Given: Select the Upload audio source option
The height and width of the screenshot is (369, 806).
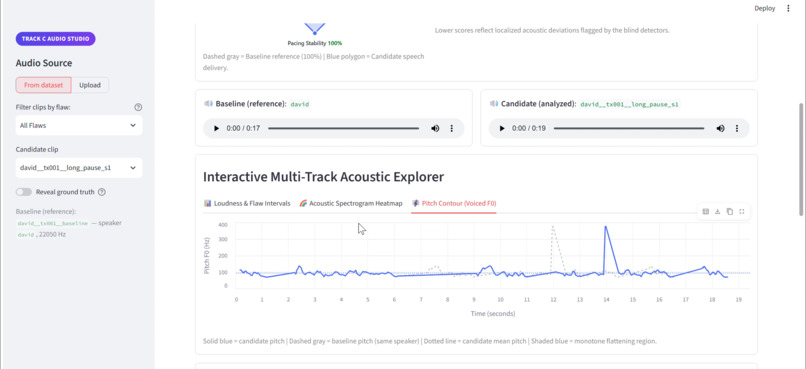Looking at the screenshot, I should 90,85.
